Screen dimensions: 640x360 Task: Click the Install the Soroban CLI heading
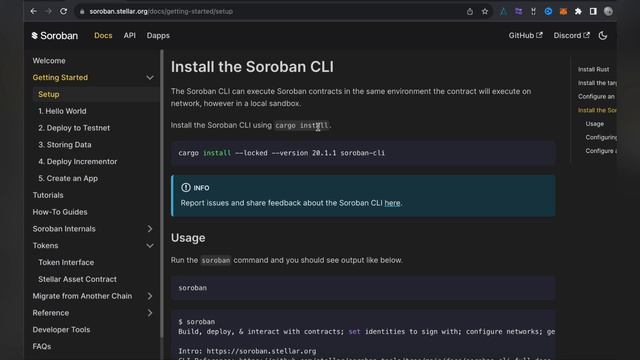click(x=252, y=67)
